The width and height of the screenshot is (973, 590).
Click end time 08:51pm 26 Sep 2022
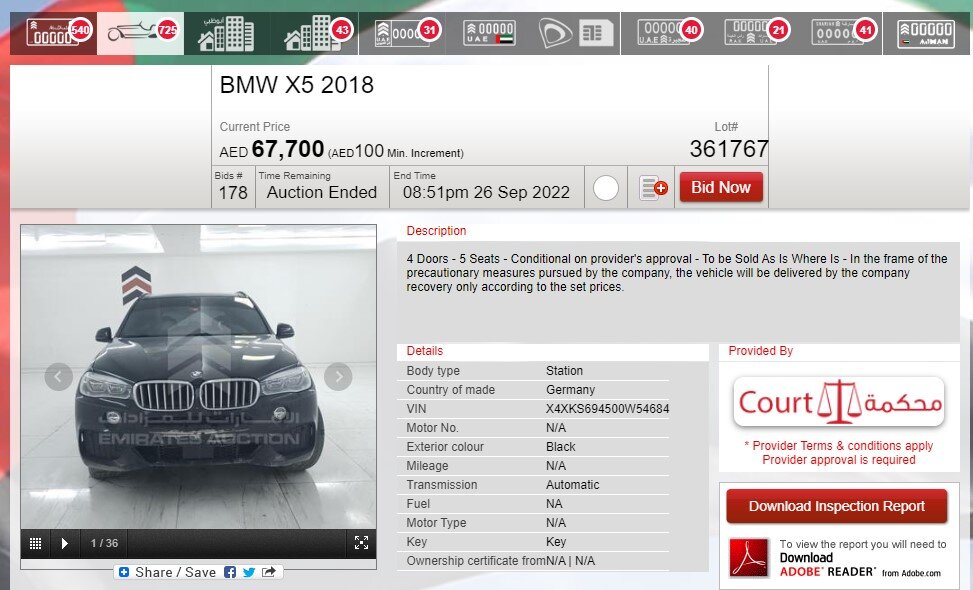click(x=486, y=192)
